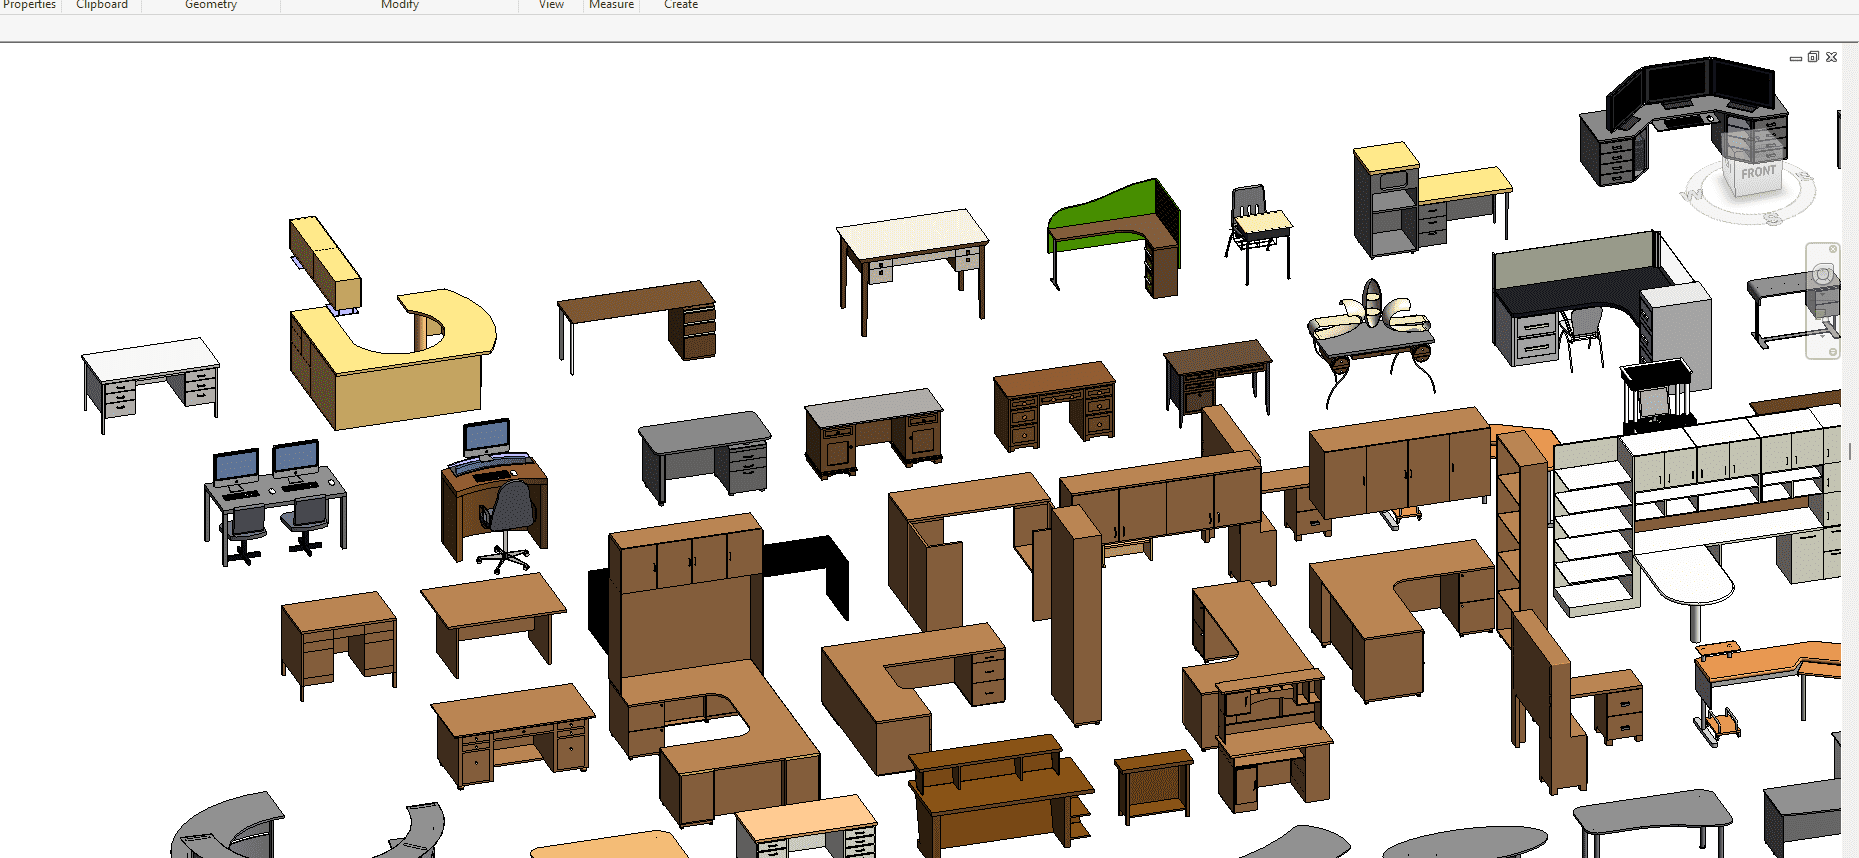Click the Properties panel label
The width and height of the screenshot is (1859, 858).
[x=30, y=5]
